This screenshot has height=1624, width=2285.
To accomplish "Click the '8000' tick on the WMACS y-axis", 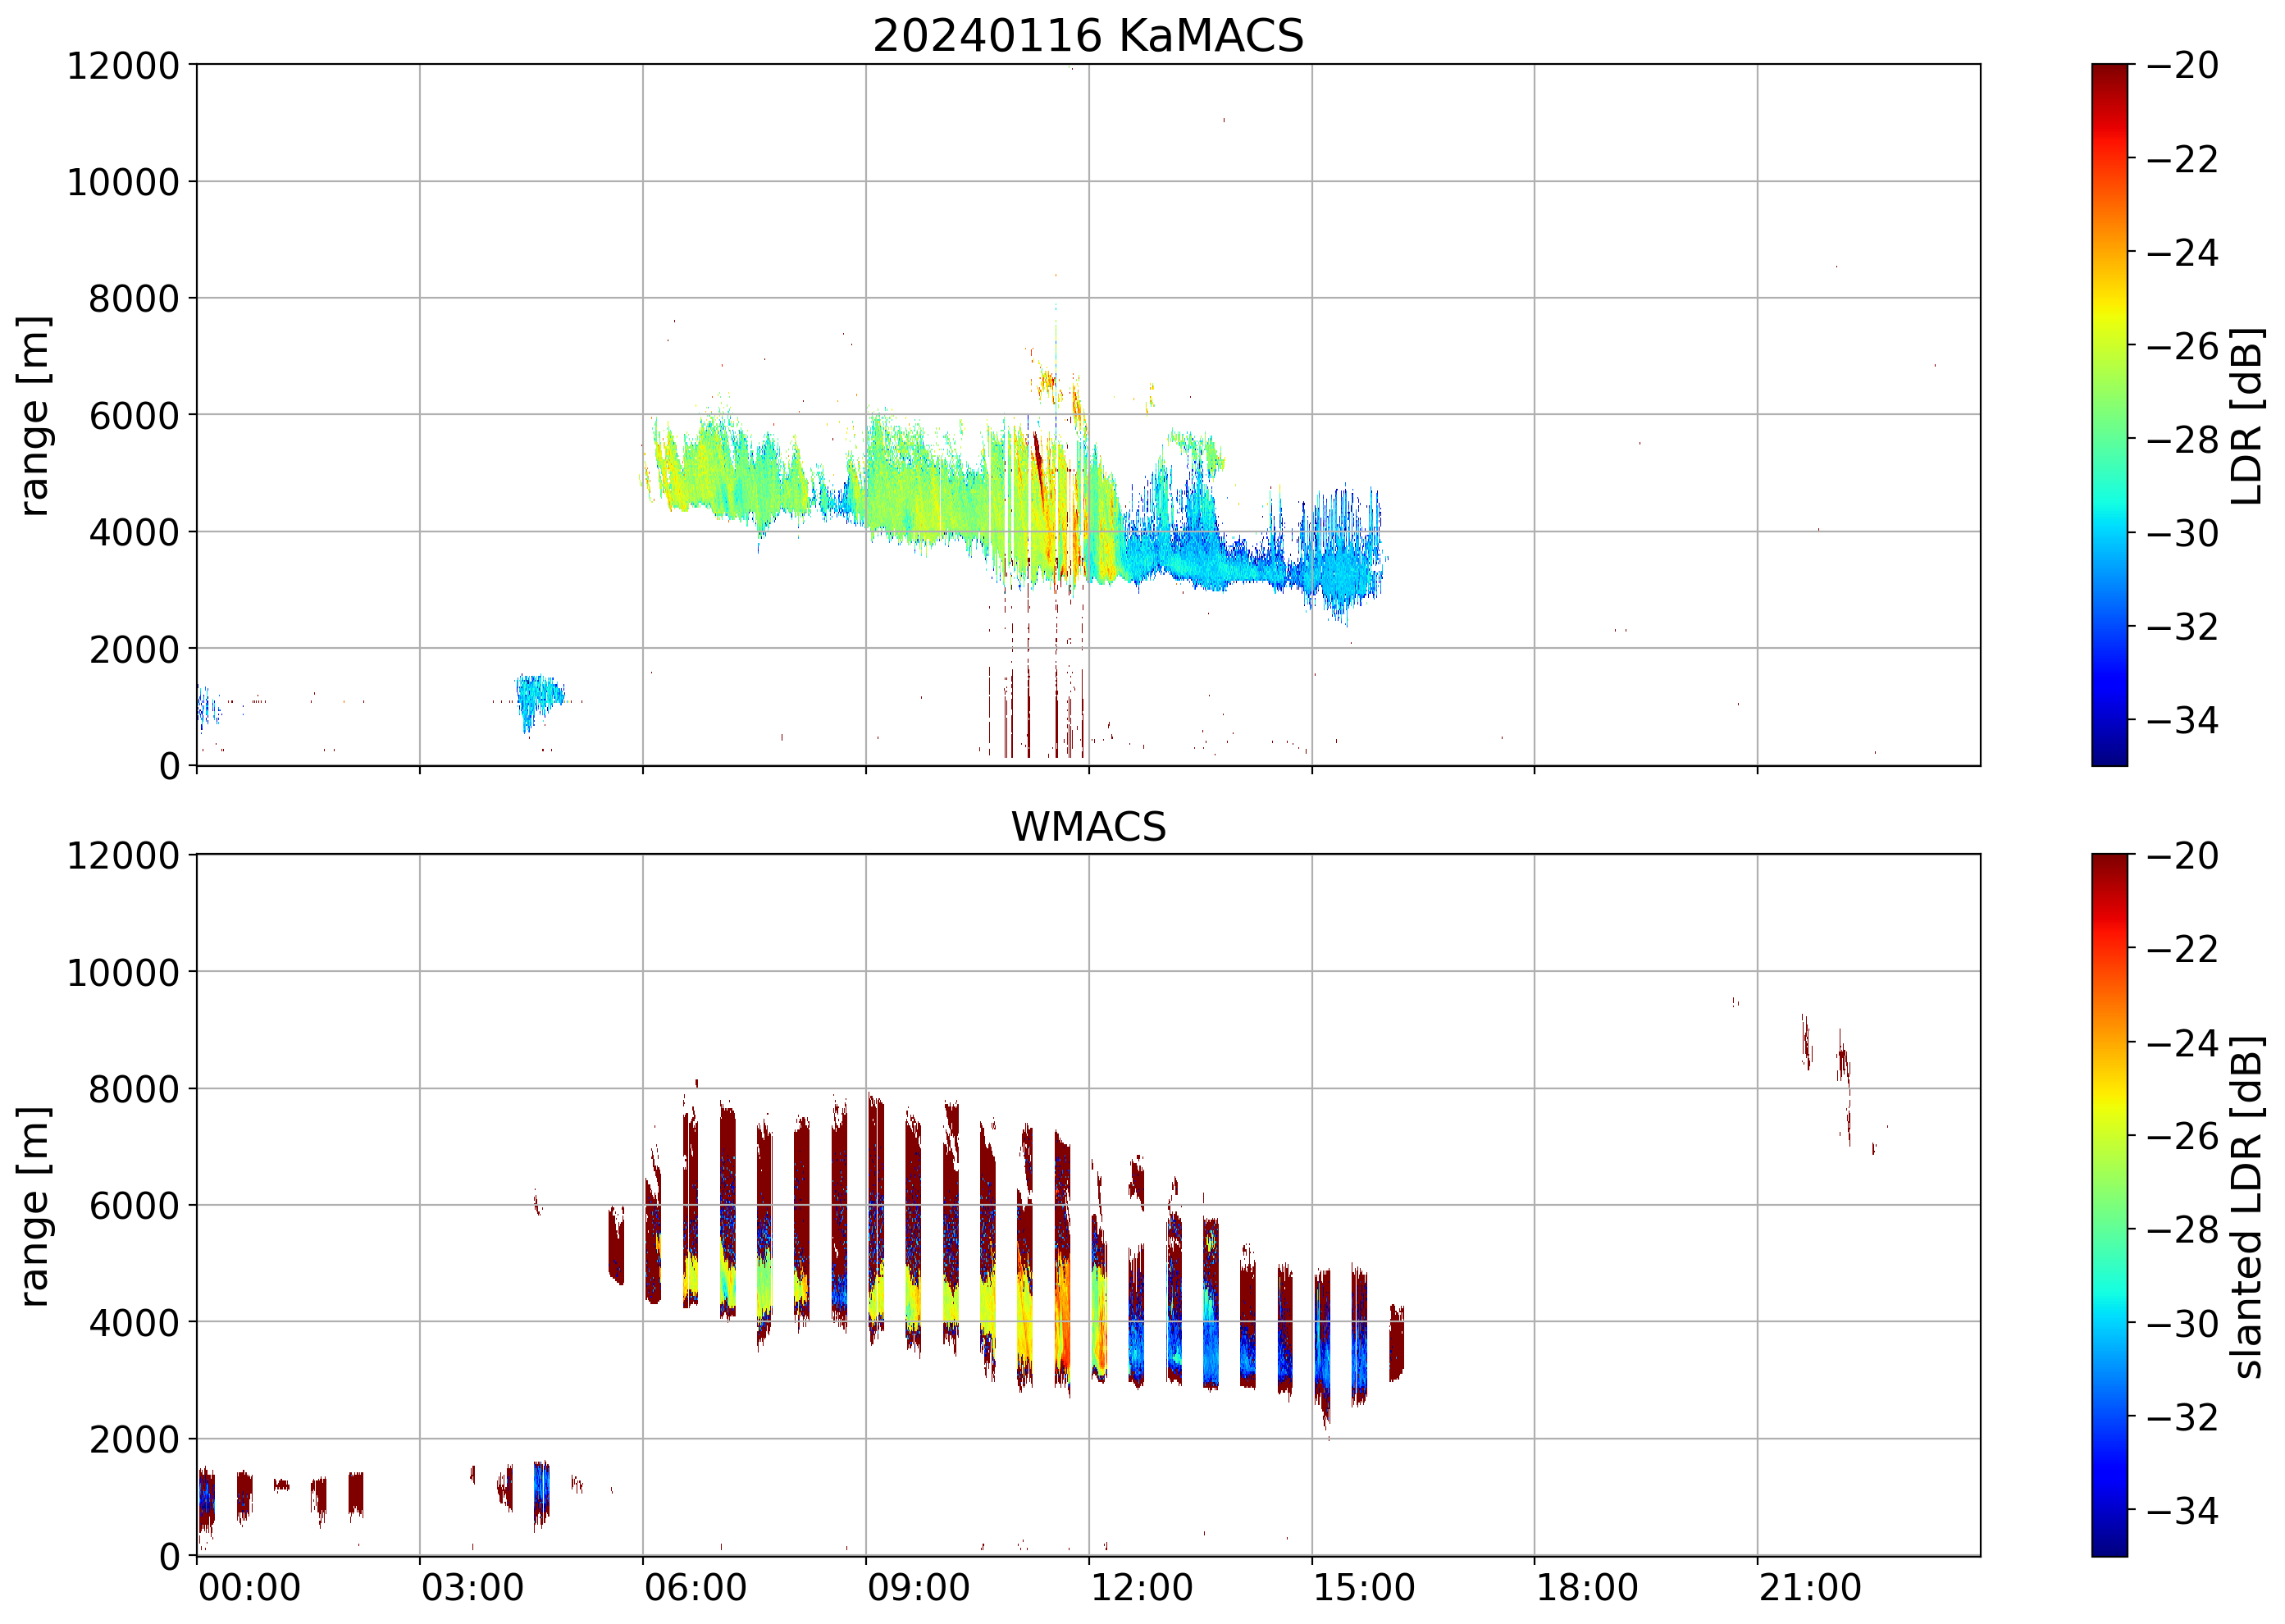I will click(x=133, y=1089).
